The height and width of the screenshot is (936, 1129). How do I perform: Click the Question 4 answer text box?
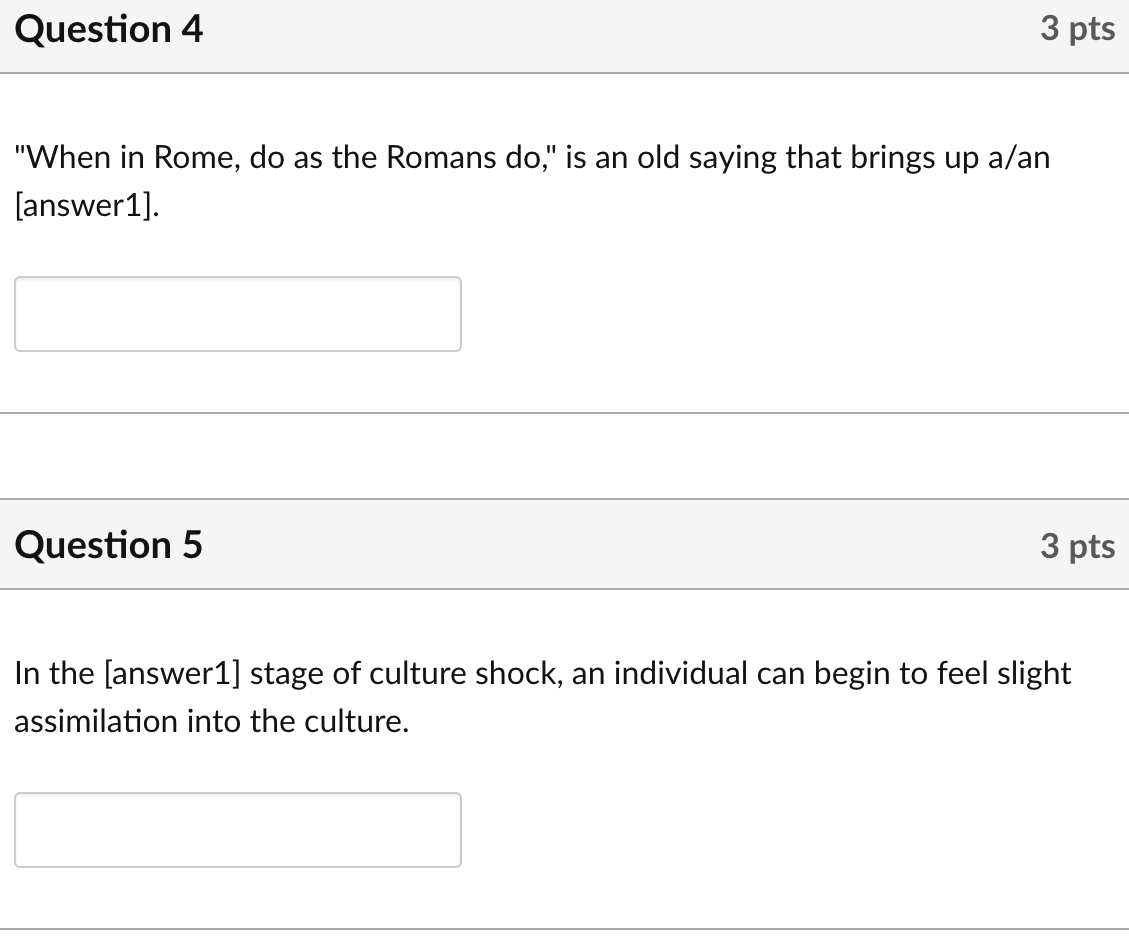(x=238, y=314)
